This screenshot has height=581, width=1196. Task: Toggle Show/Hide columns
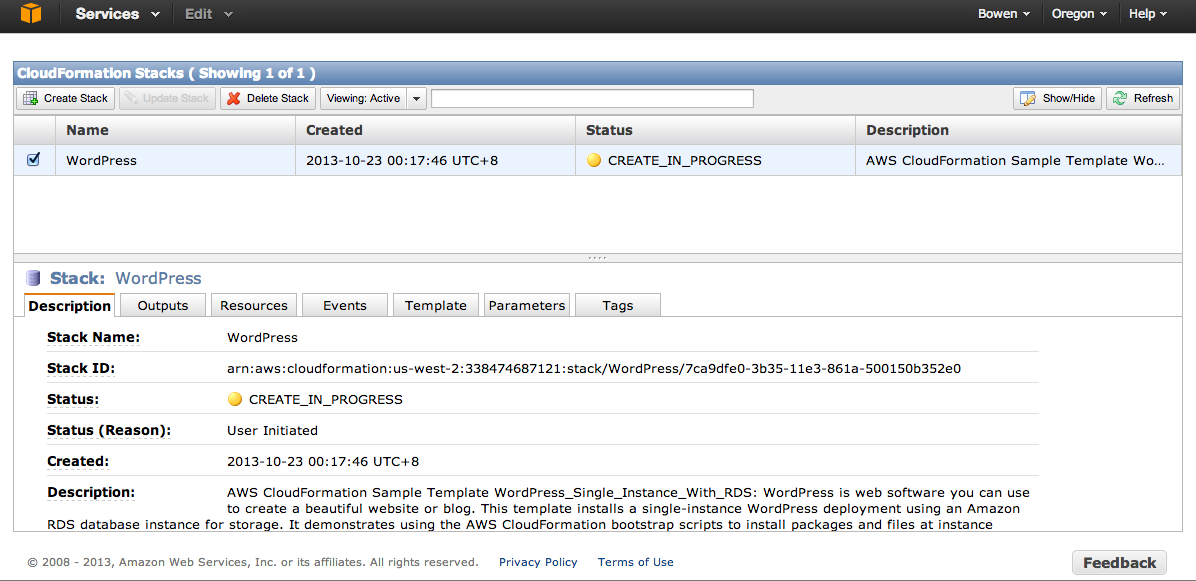click(1057, 98)
